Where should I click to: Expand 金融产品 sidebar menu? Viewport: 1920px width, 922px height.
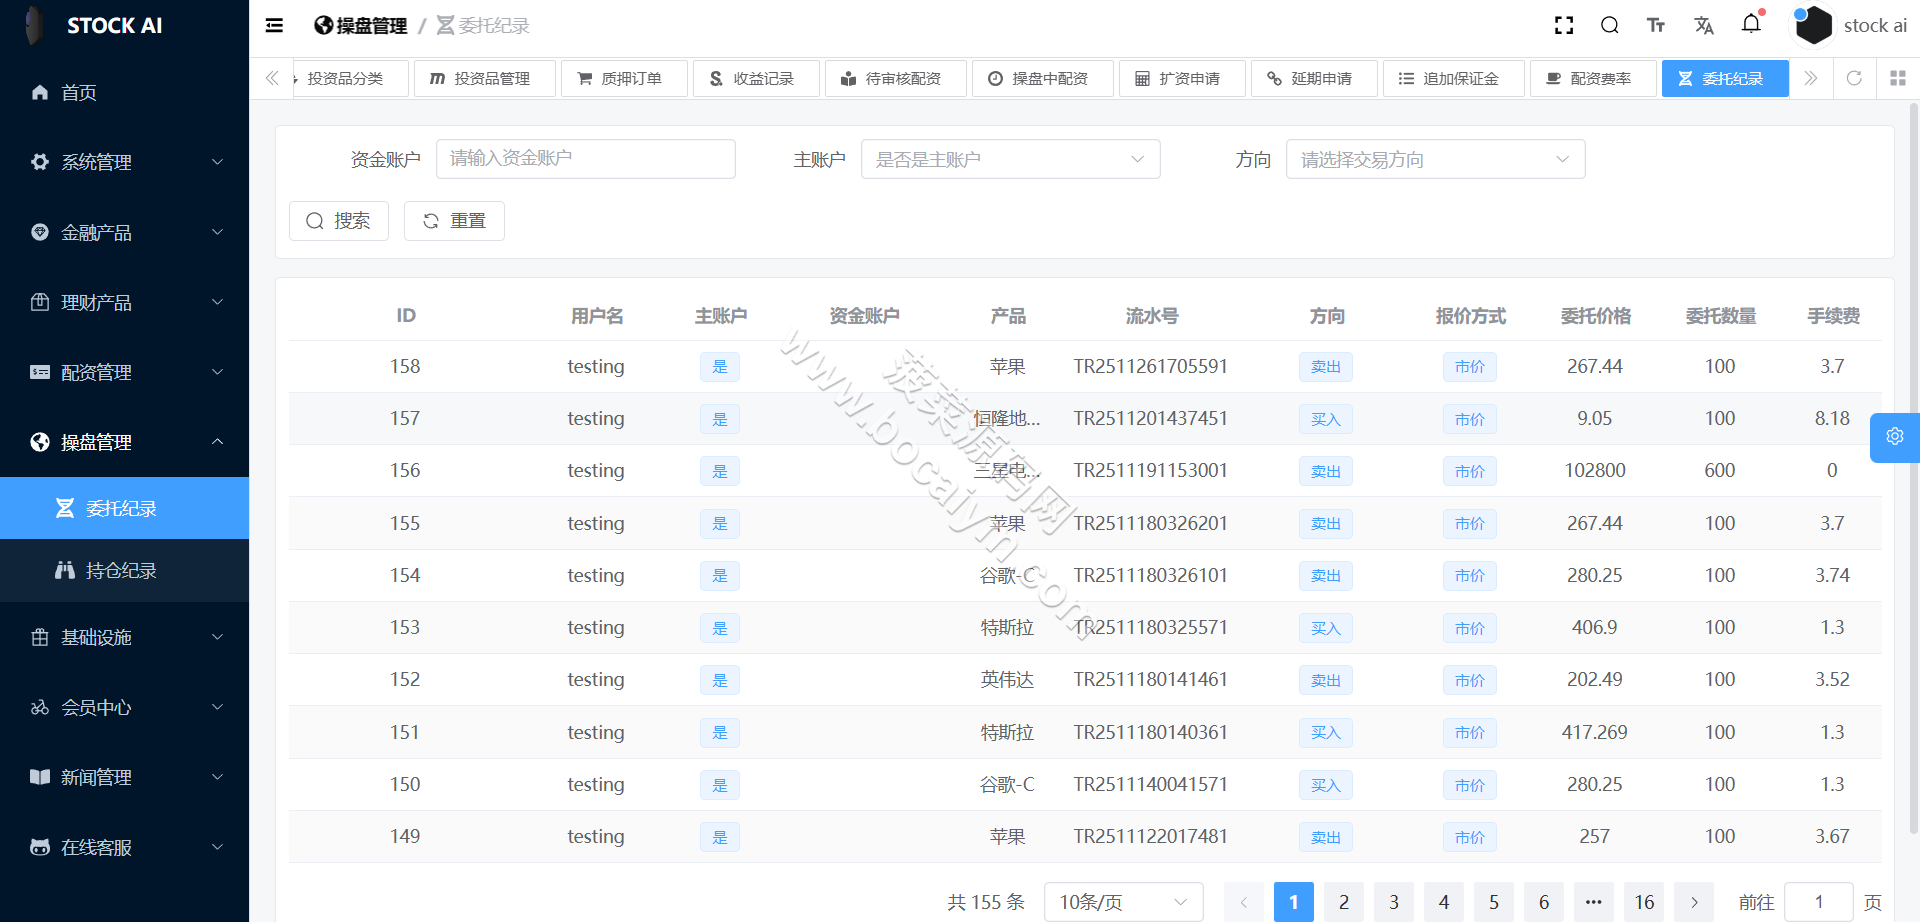coord(124,232)
